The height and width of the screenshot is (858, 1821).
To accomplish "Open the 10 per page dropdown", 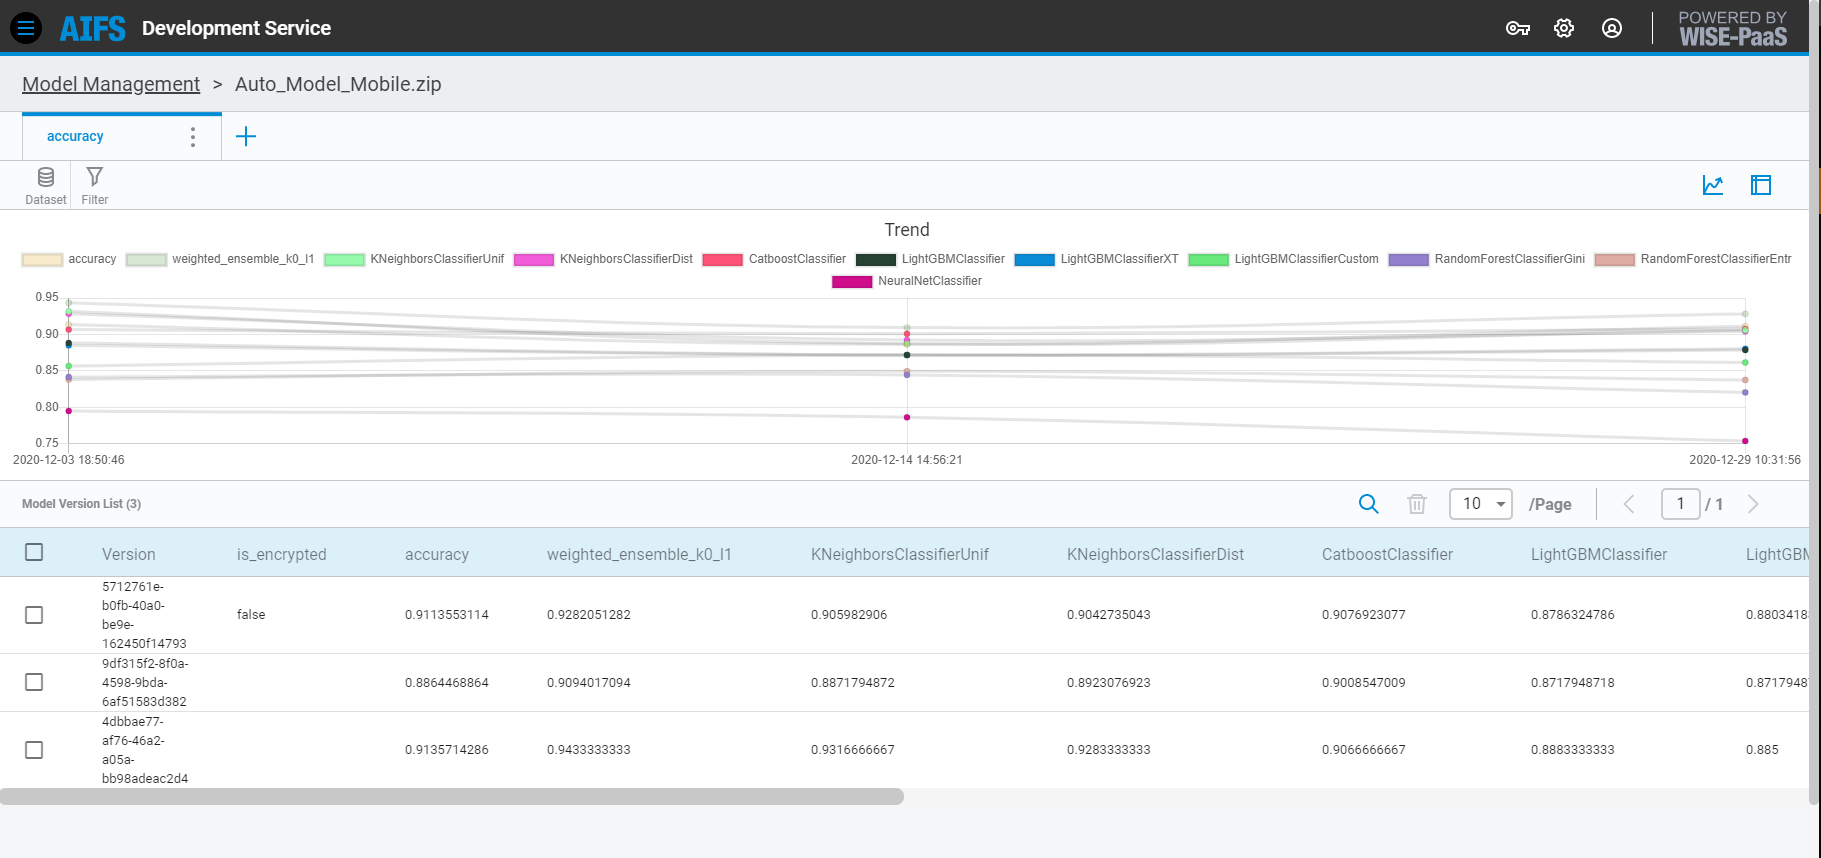I will [x=1481, y=504].
